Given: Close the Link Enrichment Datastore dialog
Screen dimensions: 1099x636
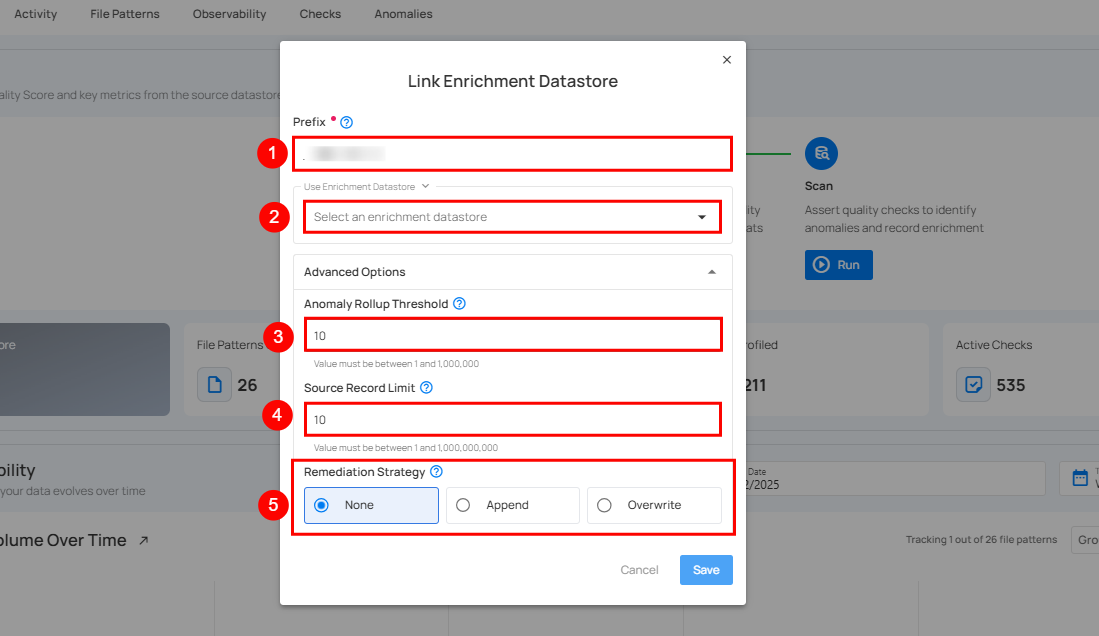Looking at the screenshot, I should 727,60.
